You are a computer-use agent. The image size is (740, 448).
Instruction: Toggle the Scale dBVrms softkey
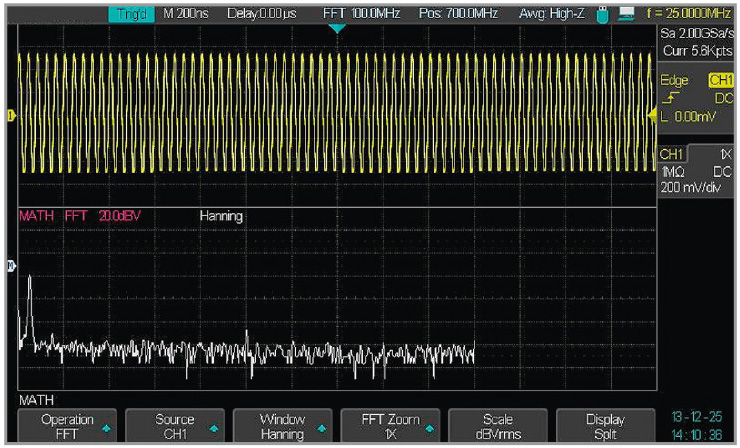(497, 427)
